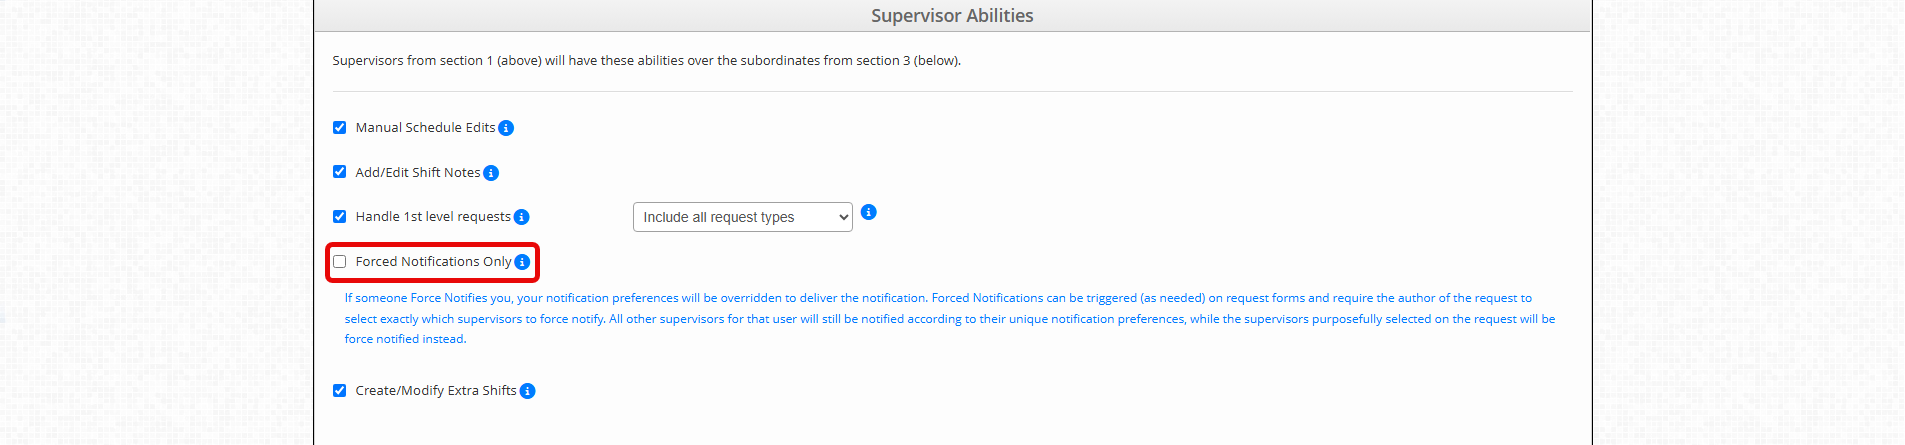Uncheck Create/Modify Extra Shifts checkbox
The image size is (1905, 445).
click(x=340, y=390)
